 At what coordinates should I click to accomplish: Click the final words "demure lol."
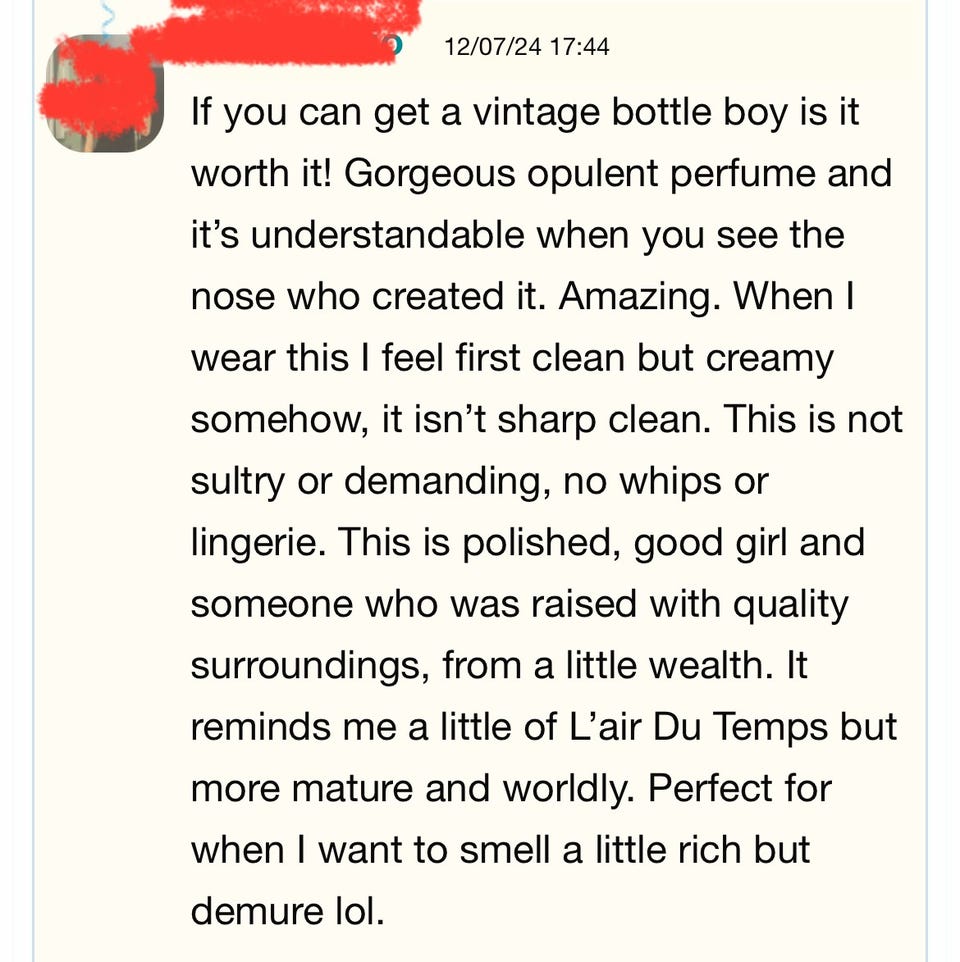[287, 912]
